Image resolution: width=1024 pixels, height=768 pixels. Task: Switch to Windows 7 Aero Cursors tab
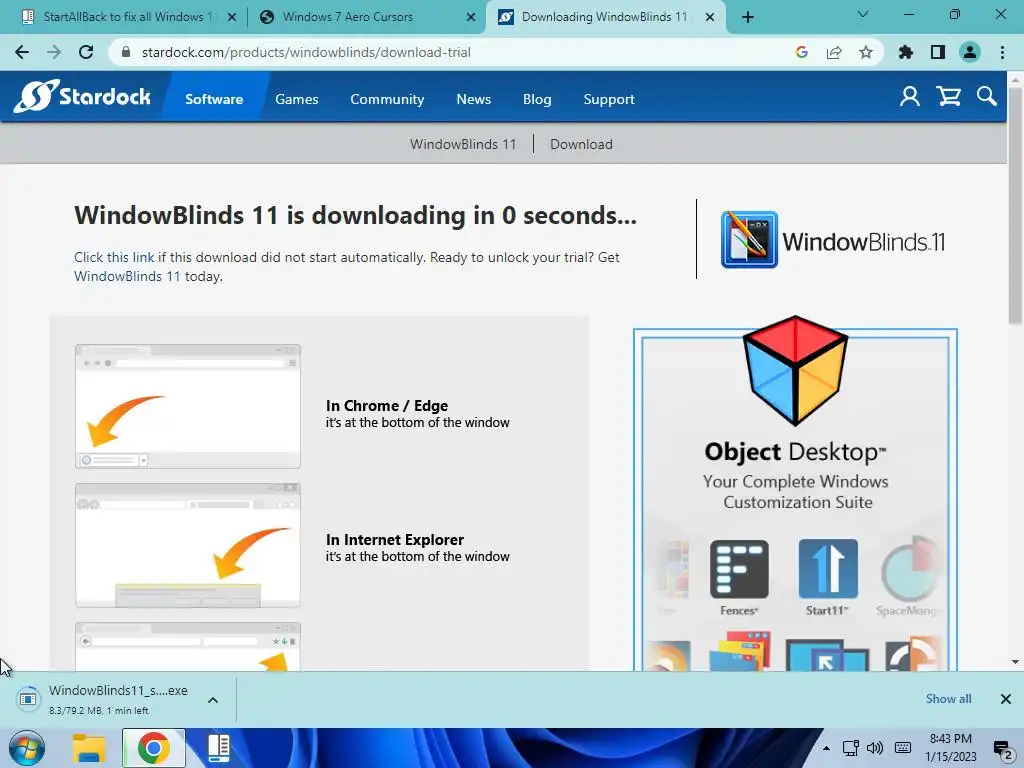pyautogui.click(x=368, y=17)
